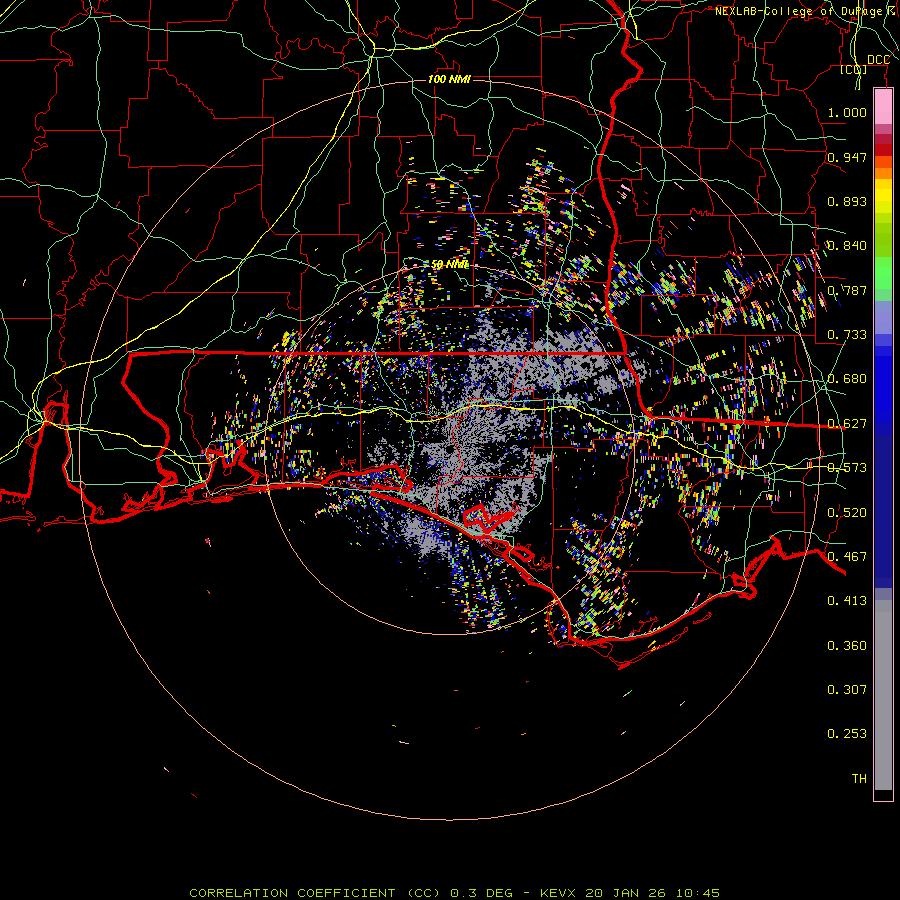
Task: Click the CORRELATION COEFFICIENT title text
Action: pyautogui.click(x=292, y=893)
